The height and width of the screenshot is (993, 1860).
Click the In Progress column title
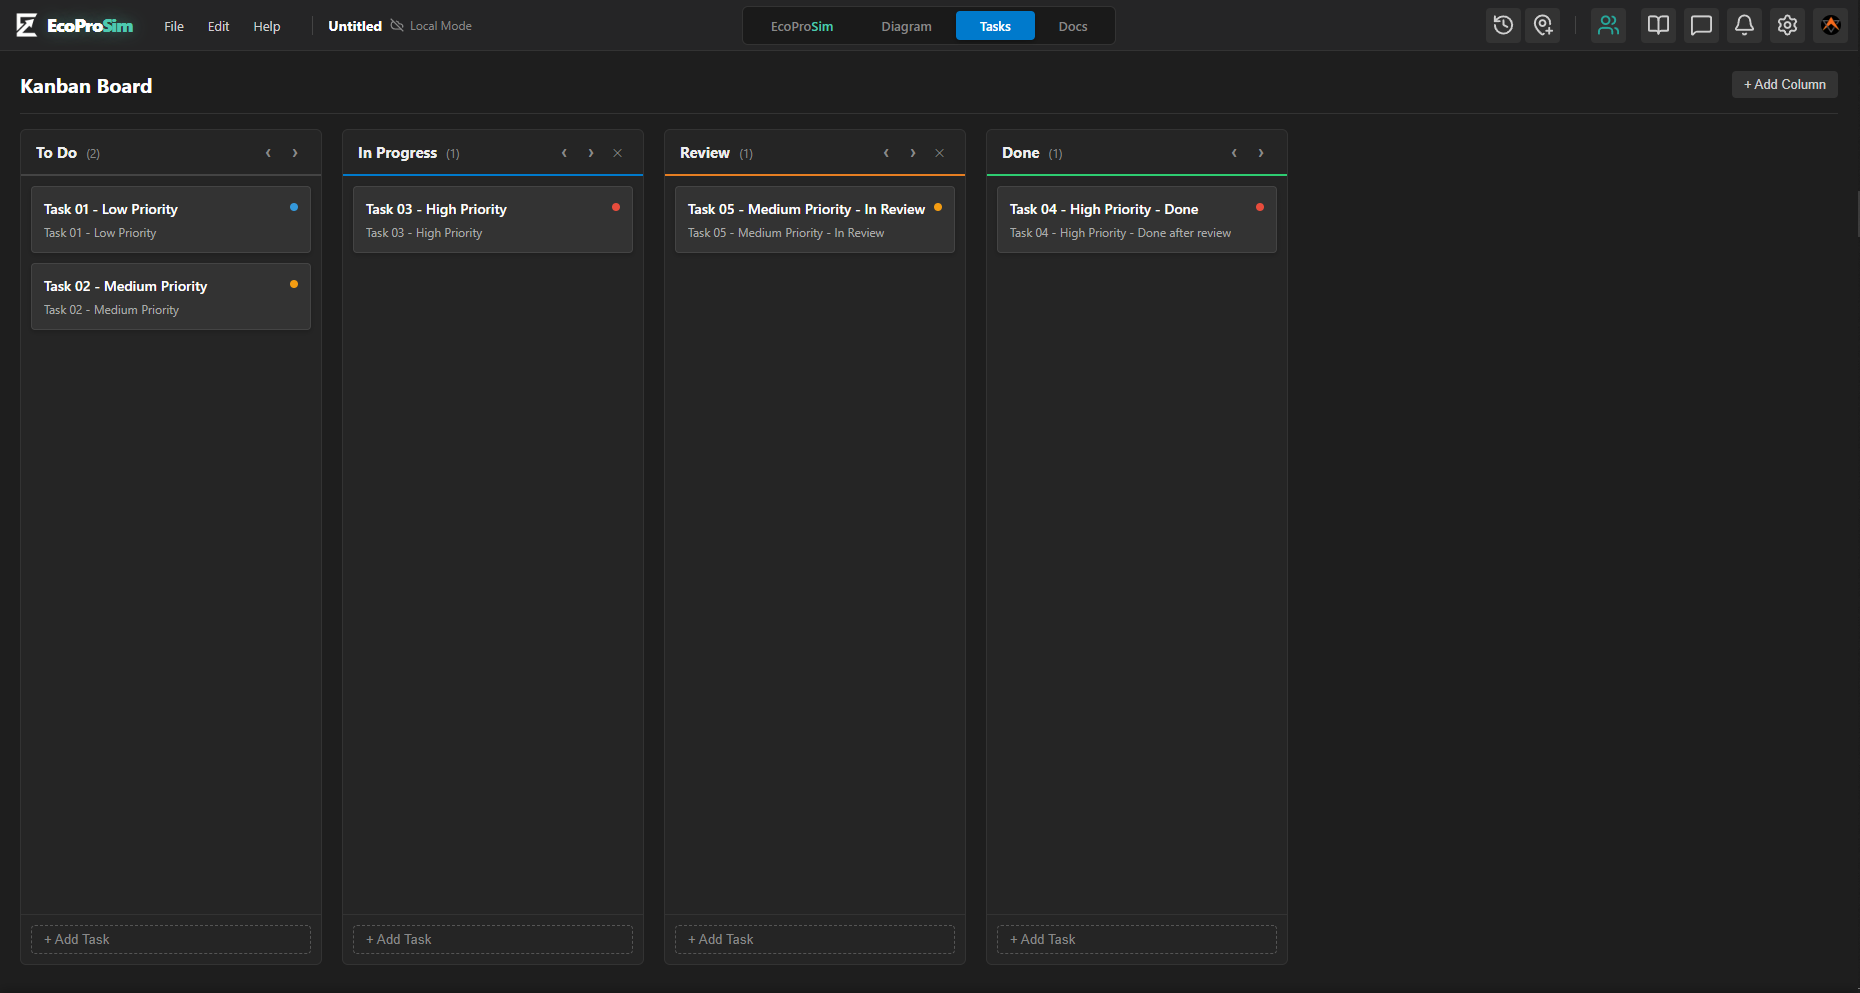(x=397, y=153)
